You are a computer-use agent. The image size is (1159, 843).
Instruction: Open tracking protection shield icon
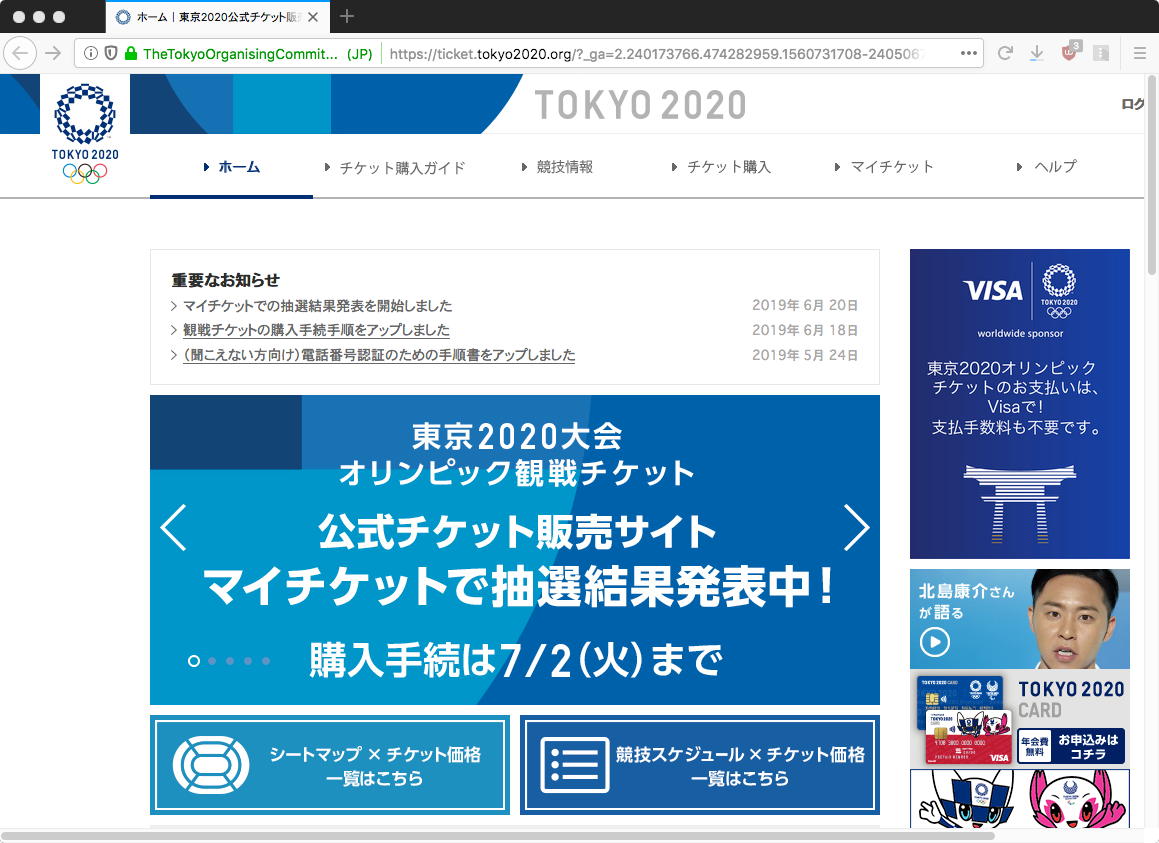[x=111, y=53]
